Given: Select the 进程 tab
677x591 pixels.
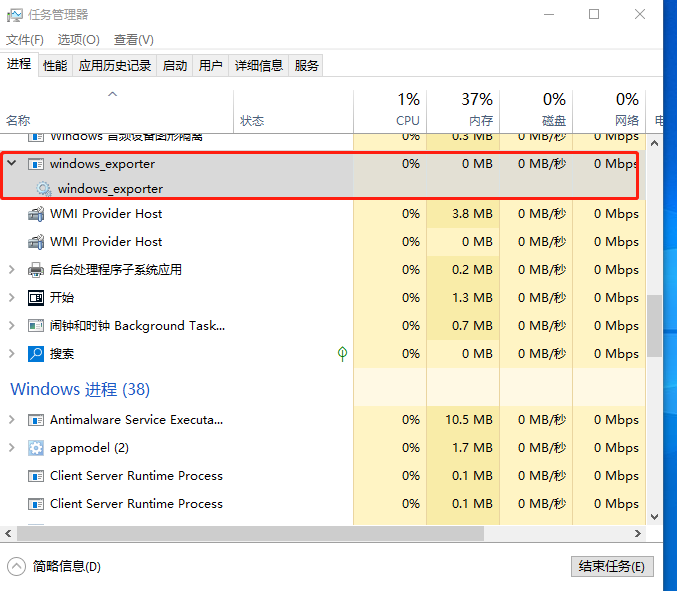Looking at the screenshot, I should coord(19,64).
